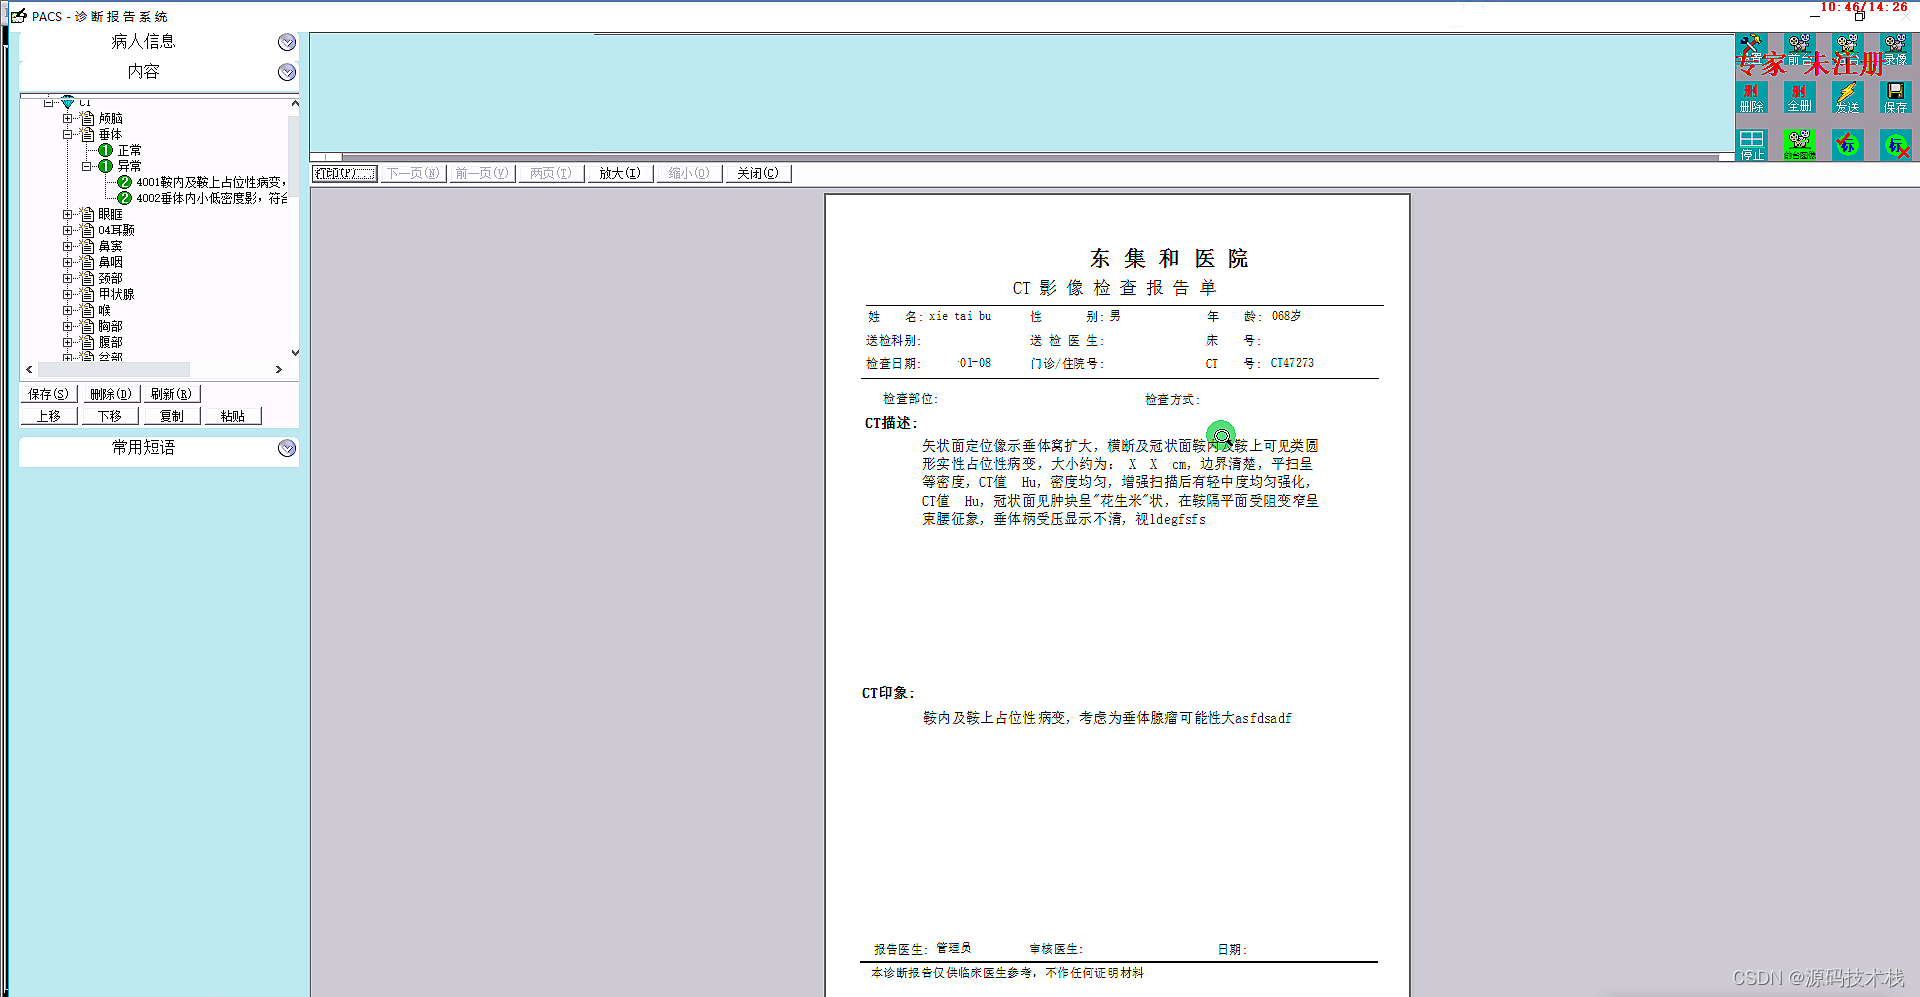Viewport: 1920px width, 997px height.
Task: Select tree item 4002垂体内小低密度影
Action: click(x=211, y=198)
